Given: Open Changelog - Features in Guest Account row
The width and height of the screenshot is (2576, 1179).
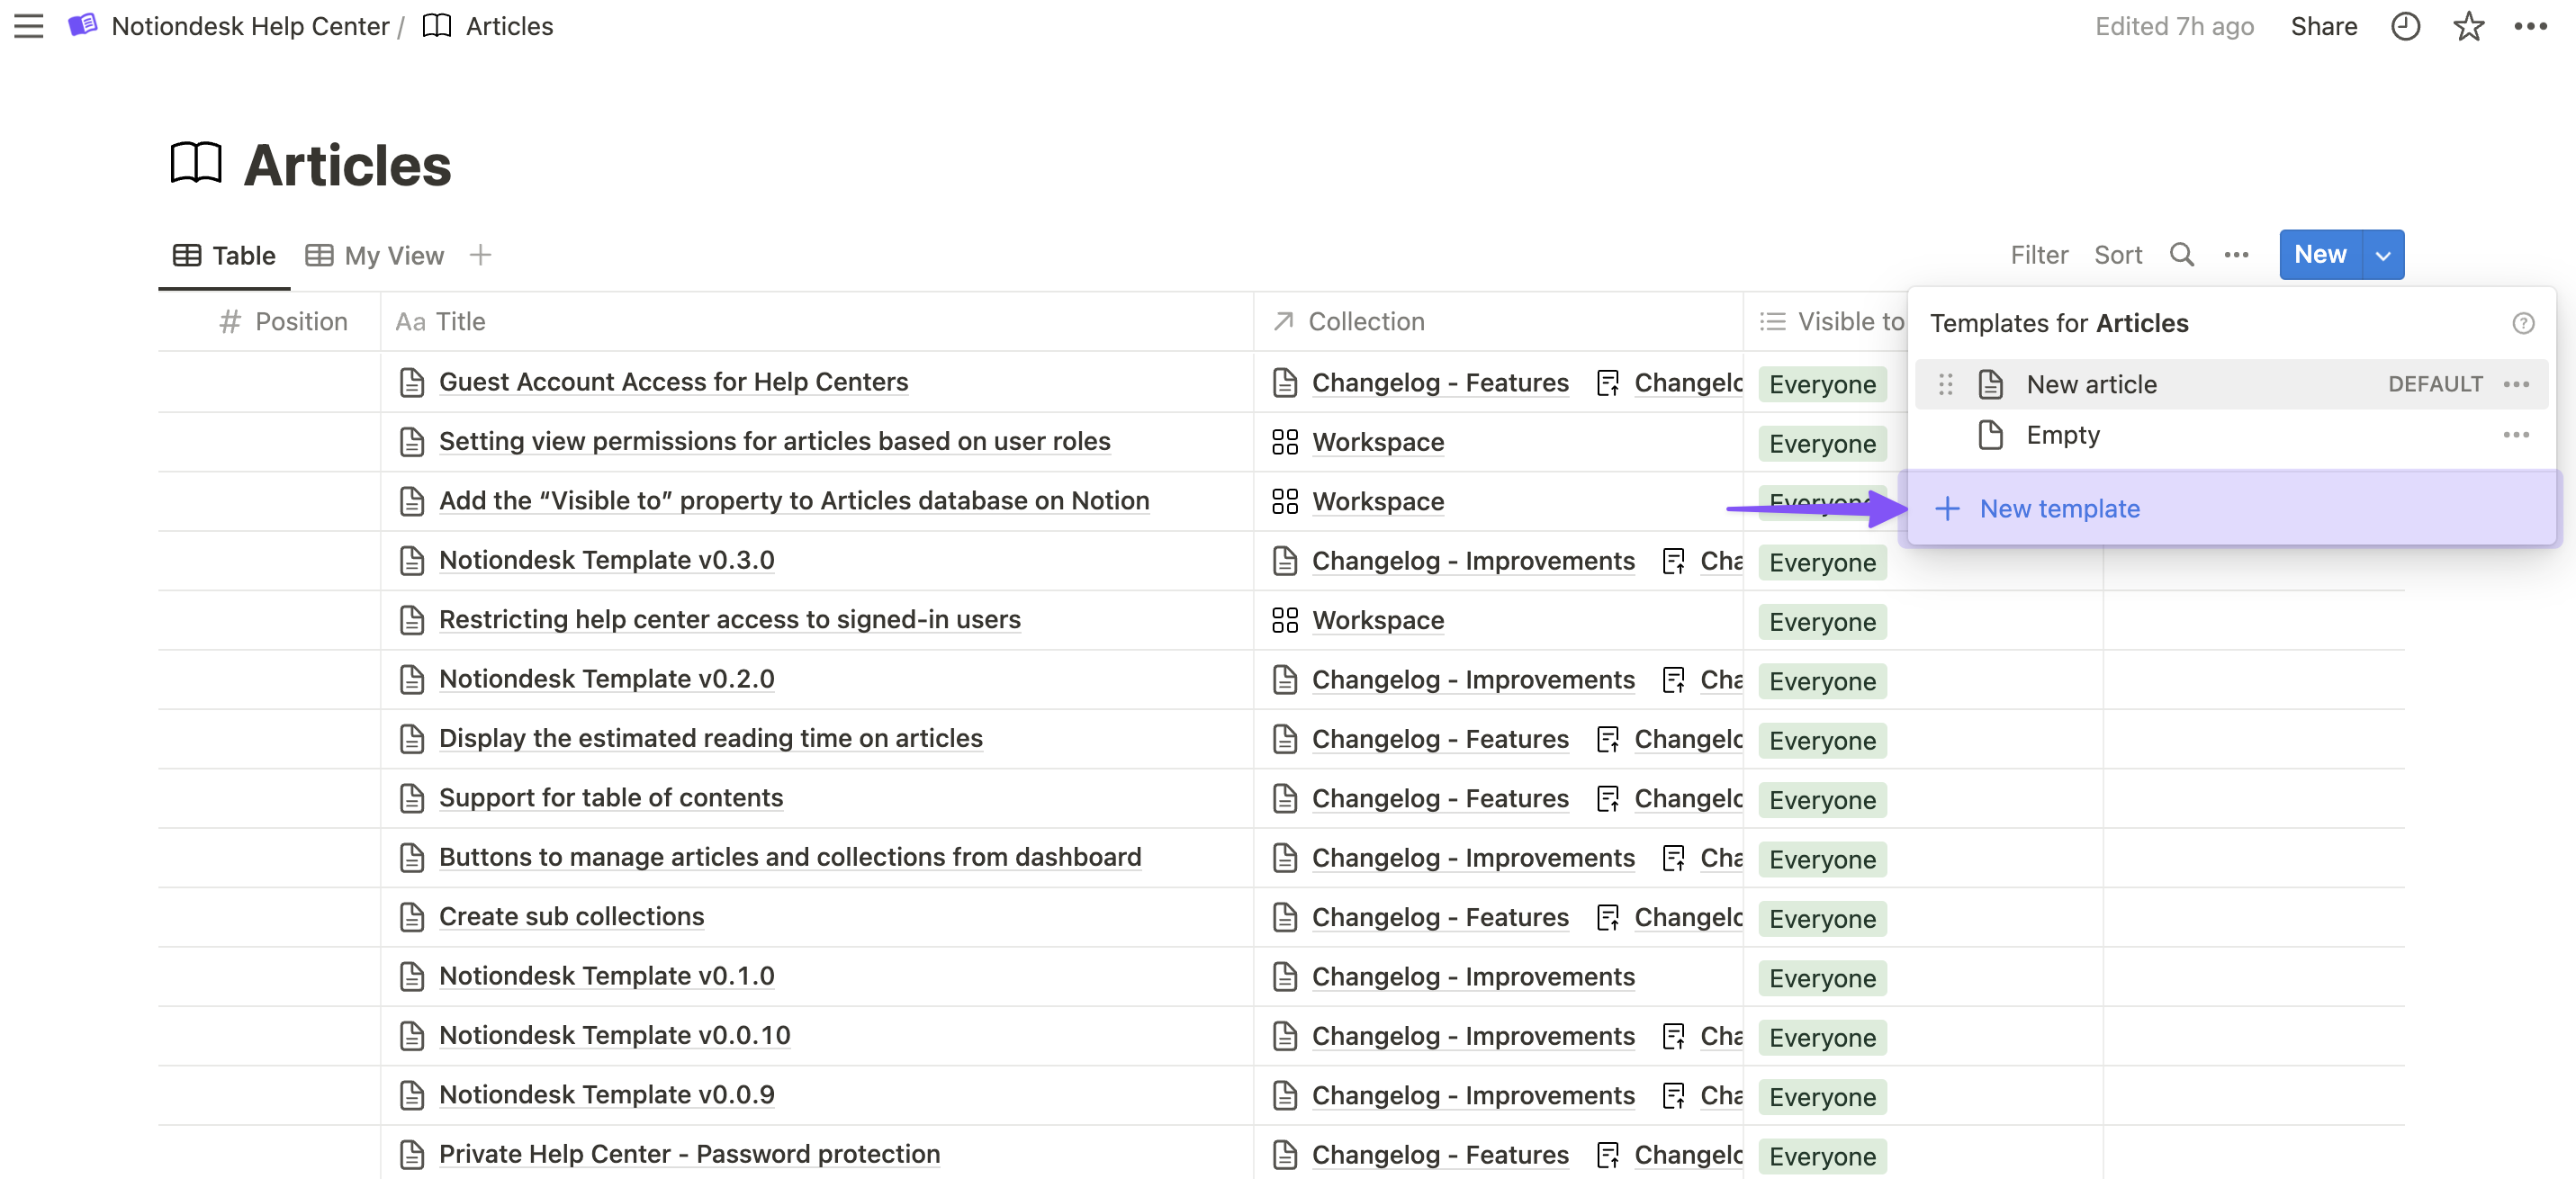Looking at the screenshot, I should (x=1439, y=383).
